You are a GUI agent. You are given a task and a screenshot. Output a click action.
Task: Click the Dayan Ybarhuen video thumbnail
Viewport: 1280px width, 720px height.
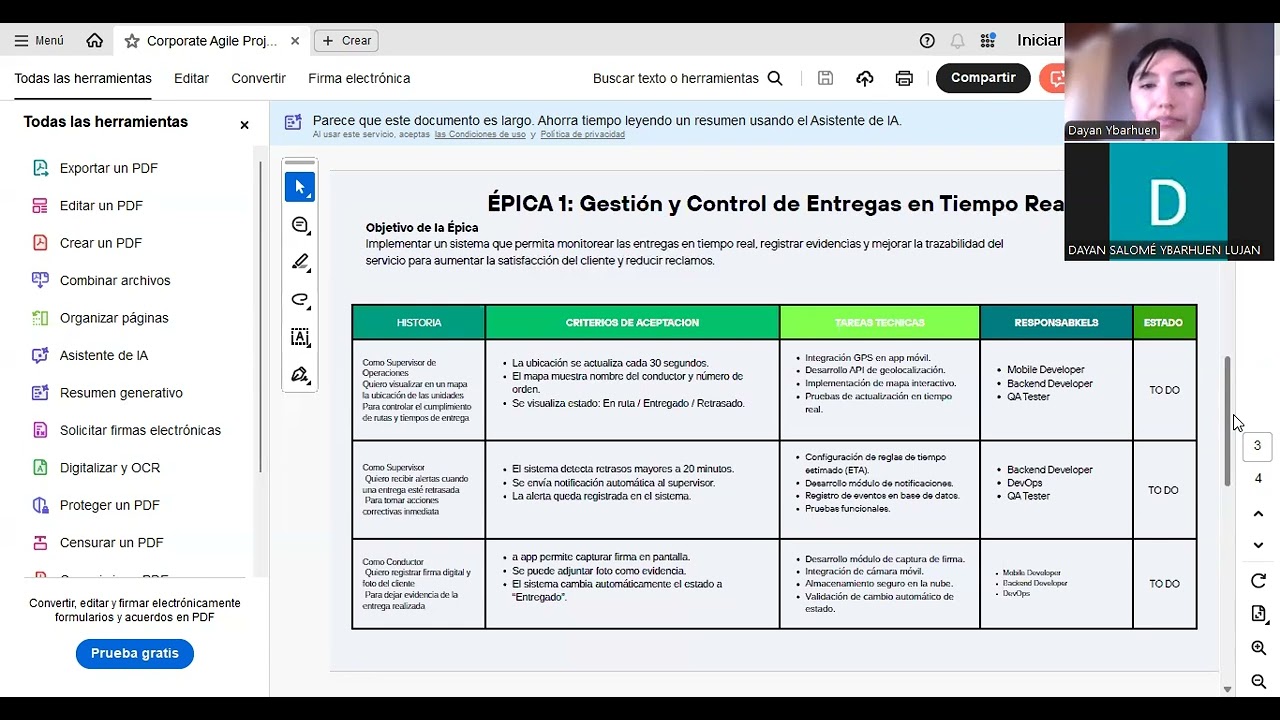pyautogui.click(x=1170, y=82)
